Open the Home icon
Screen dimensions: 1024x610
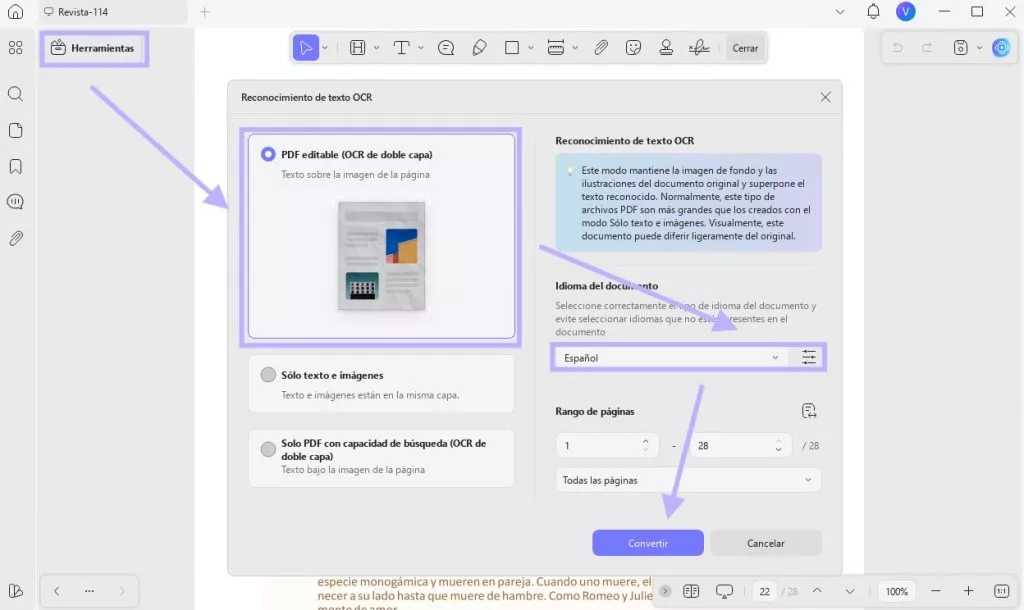tap(16, 11)
